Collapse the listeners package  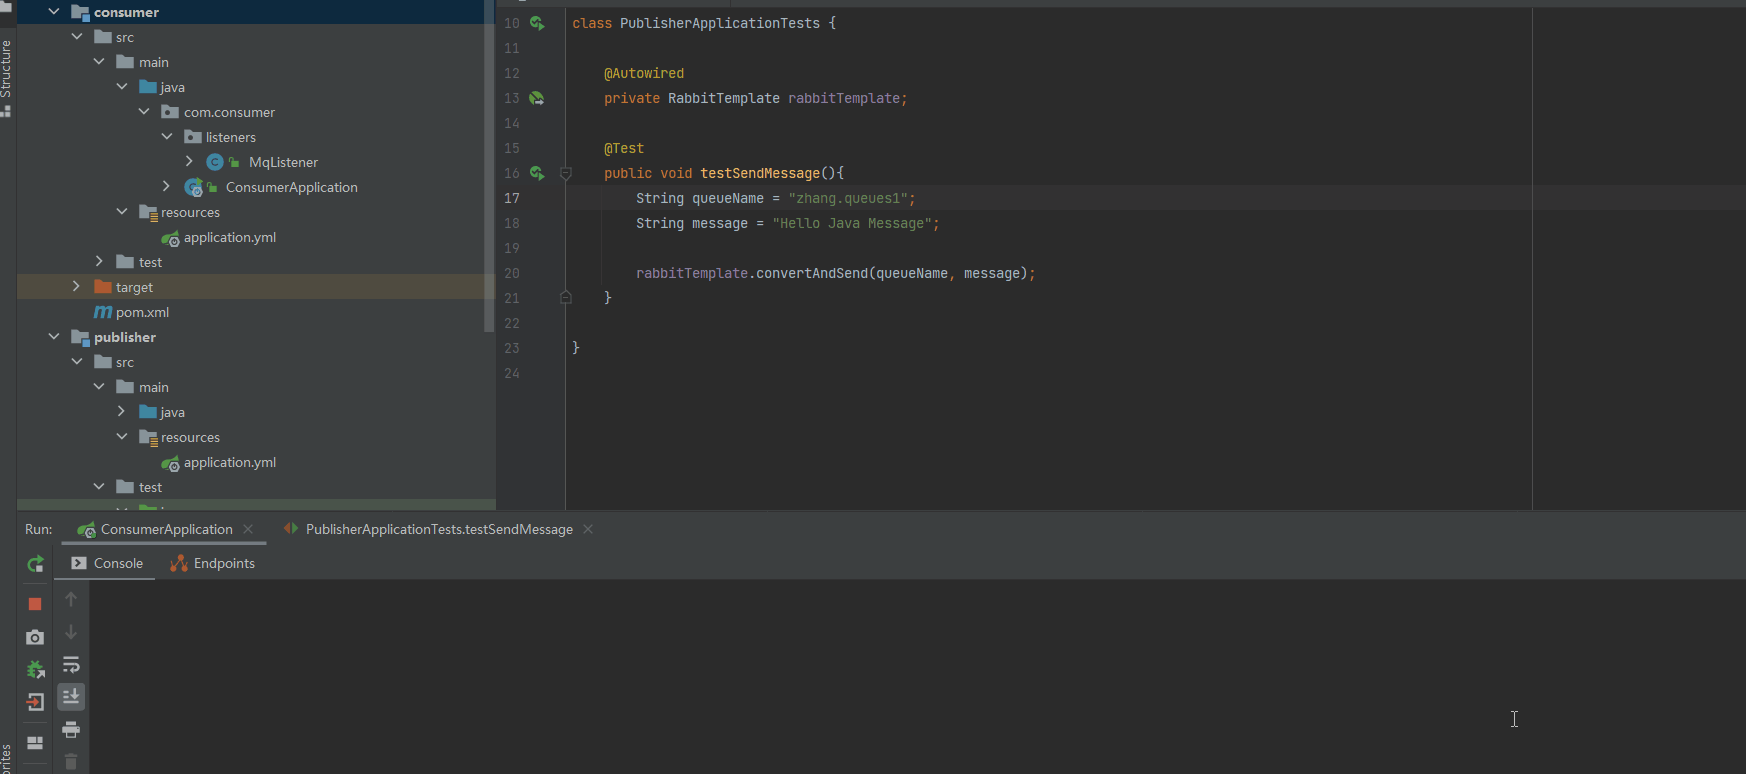pyautogui.click(x=167, y=137)
